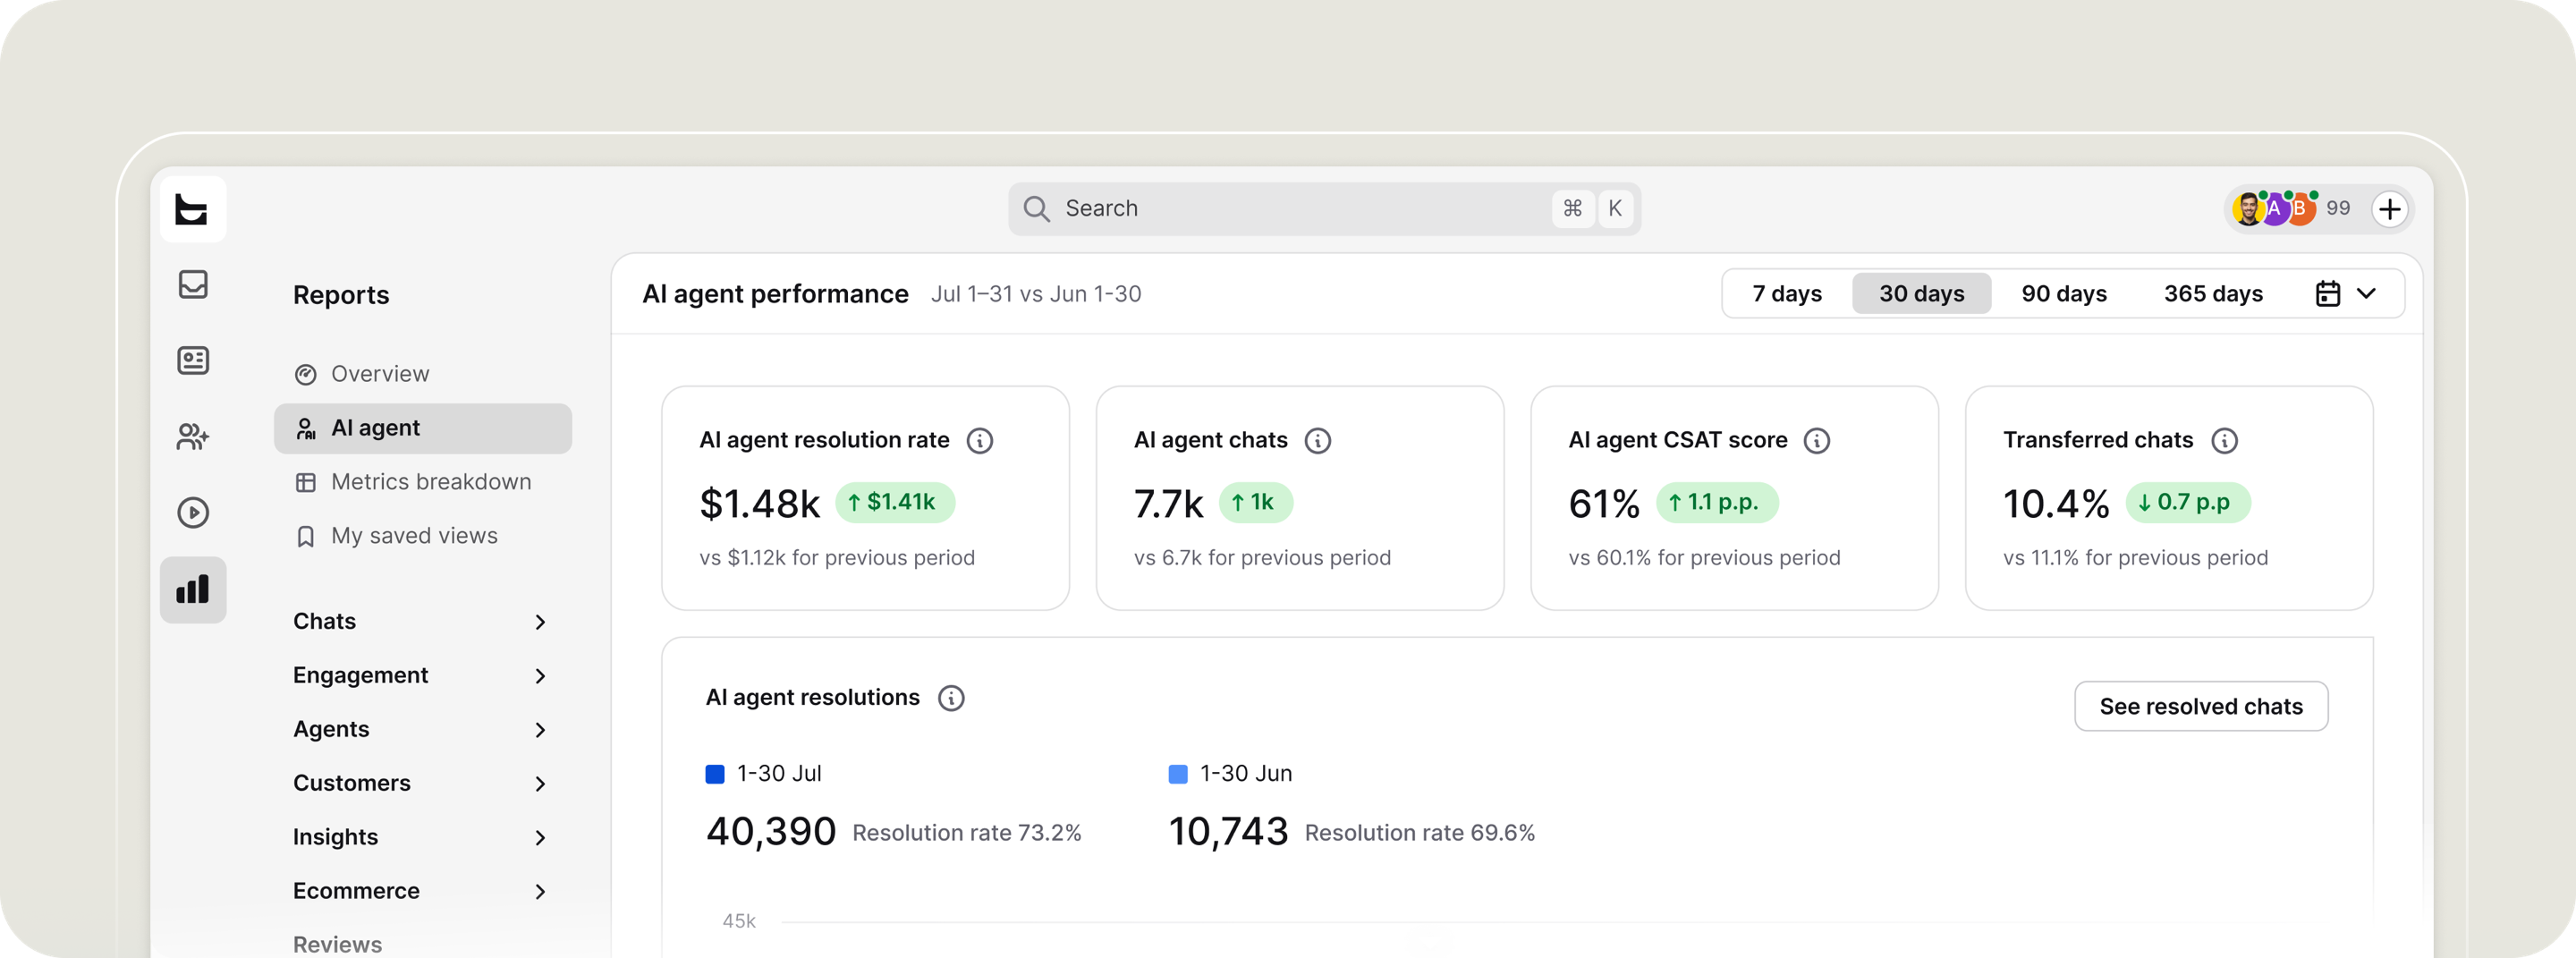Image resolution: width=2576 pixels, height=958 pixels.
Task: Open the team members icon in sidebar
Action: [193, 436]
